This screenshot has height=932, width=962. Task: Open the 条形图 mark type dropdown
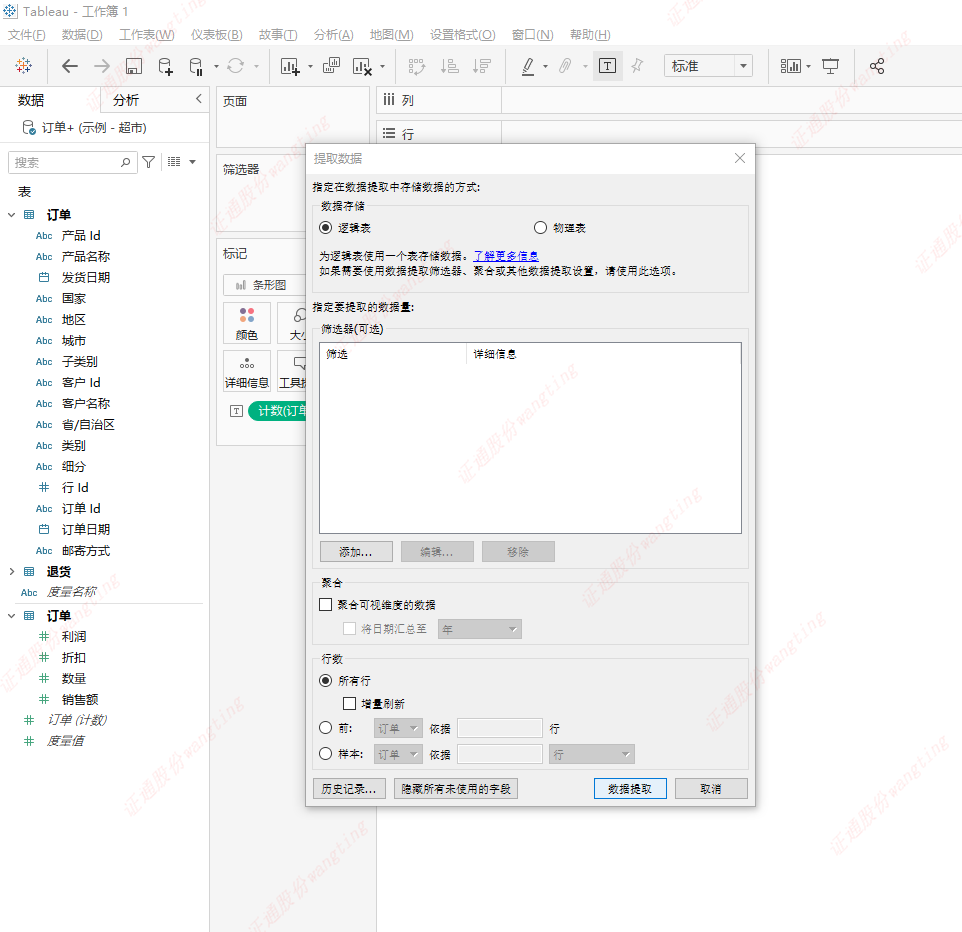(264, 285)
